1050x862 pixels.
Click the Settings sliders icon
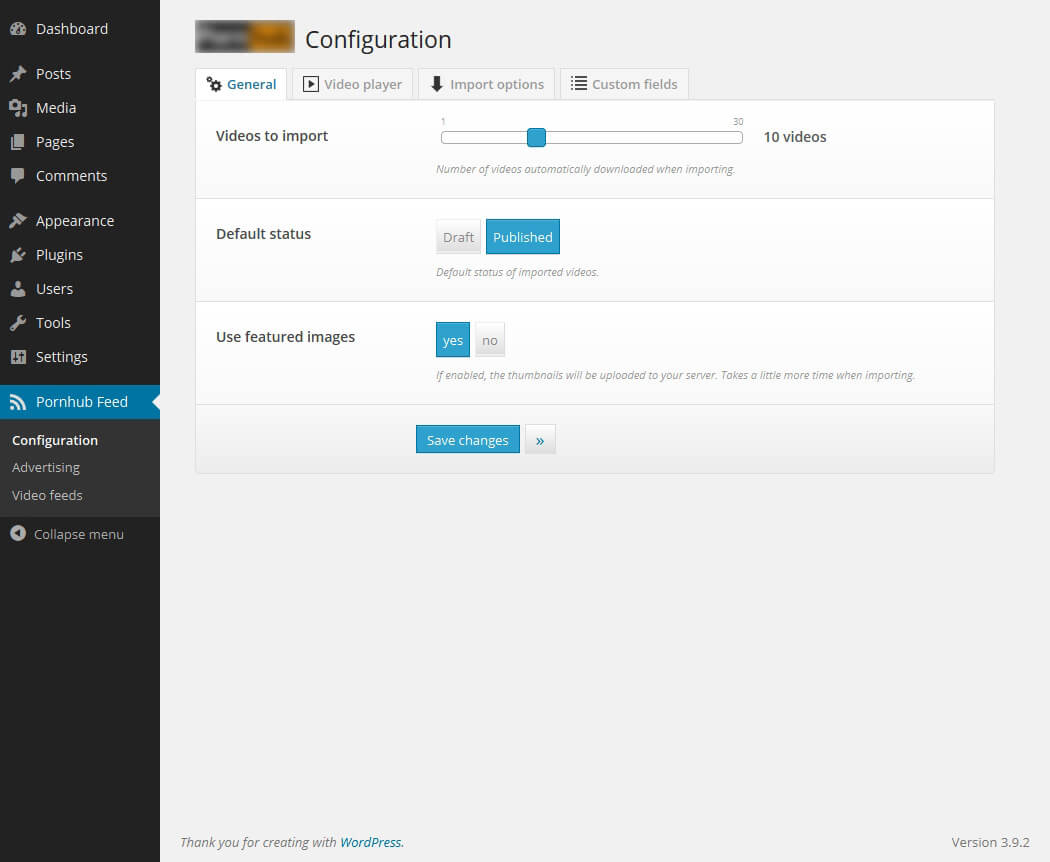click(18, 357)
